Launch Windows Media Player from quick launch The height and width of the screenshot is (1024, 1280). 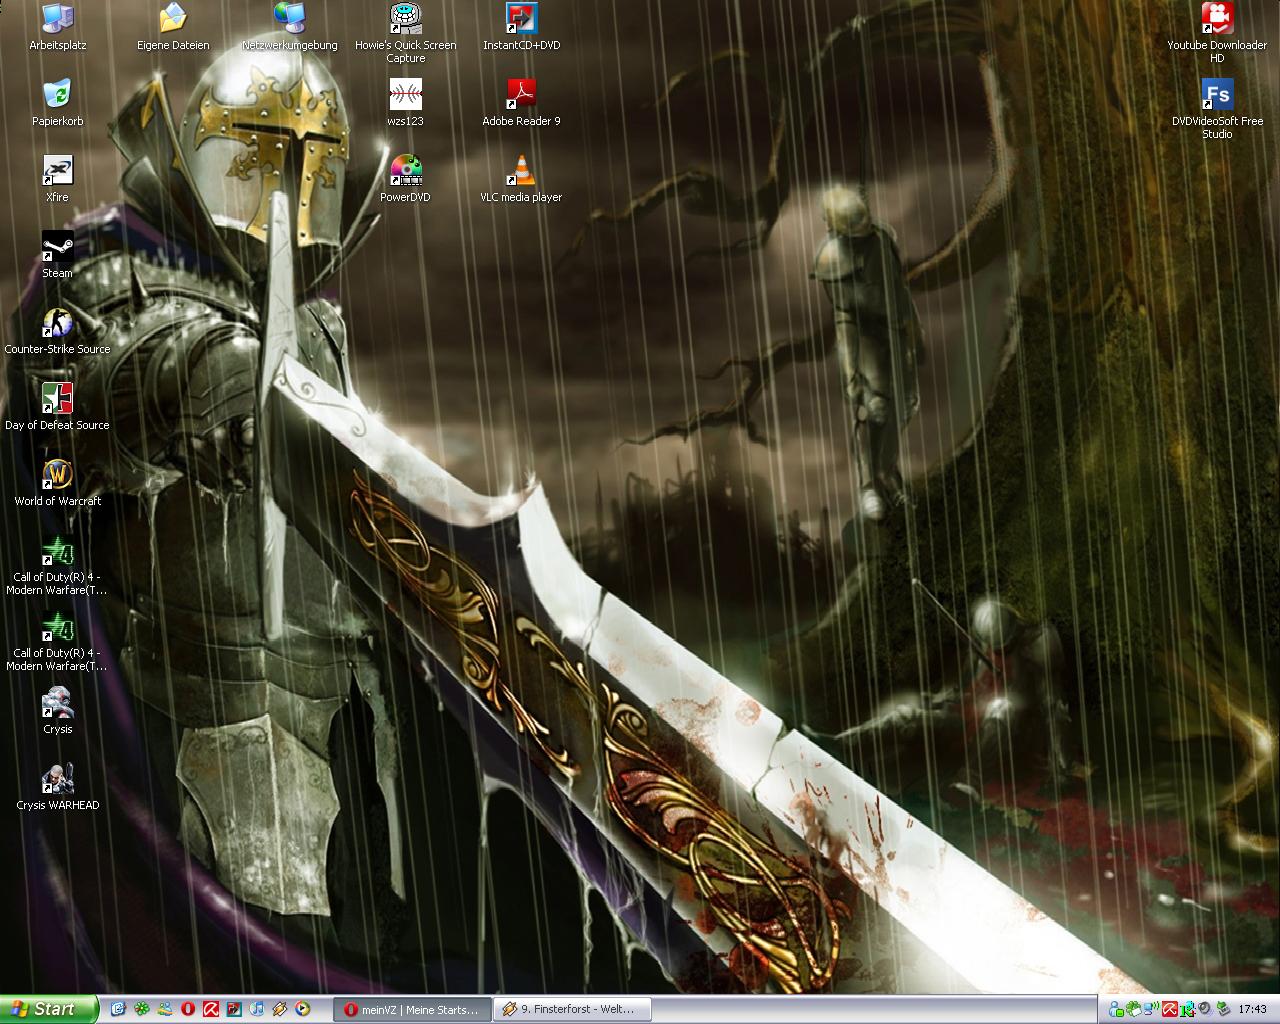point(302,1009)
